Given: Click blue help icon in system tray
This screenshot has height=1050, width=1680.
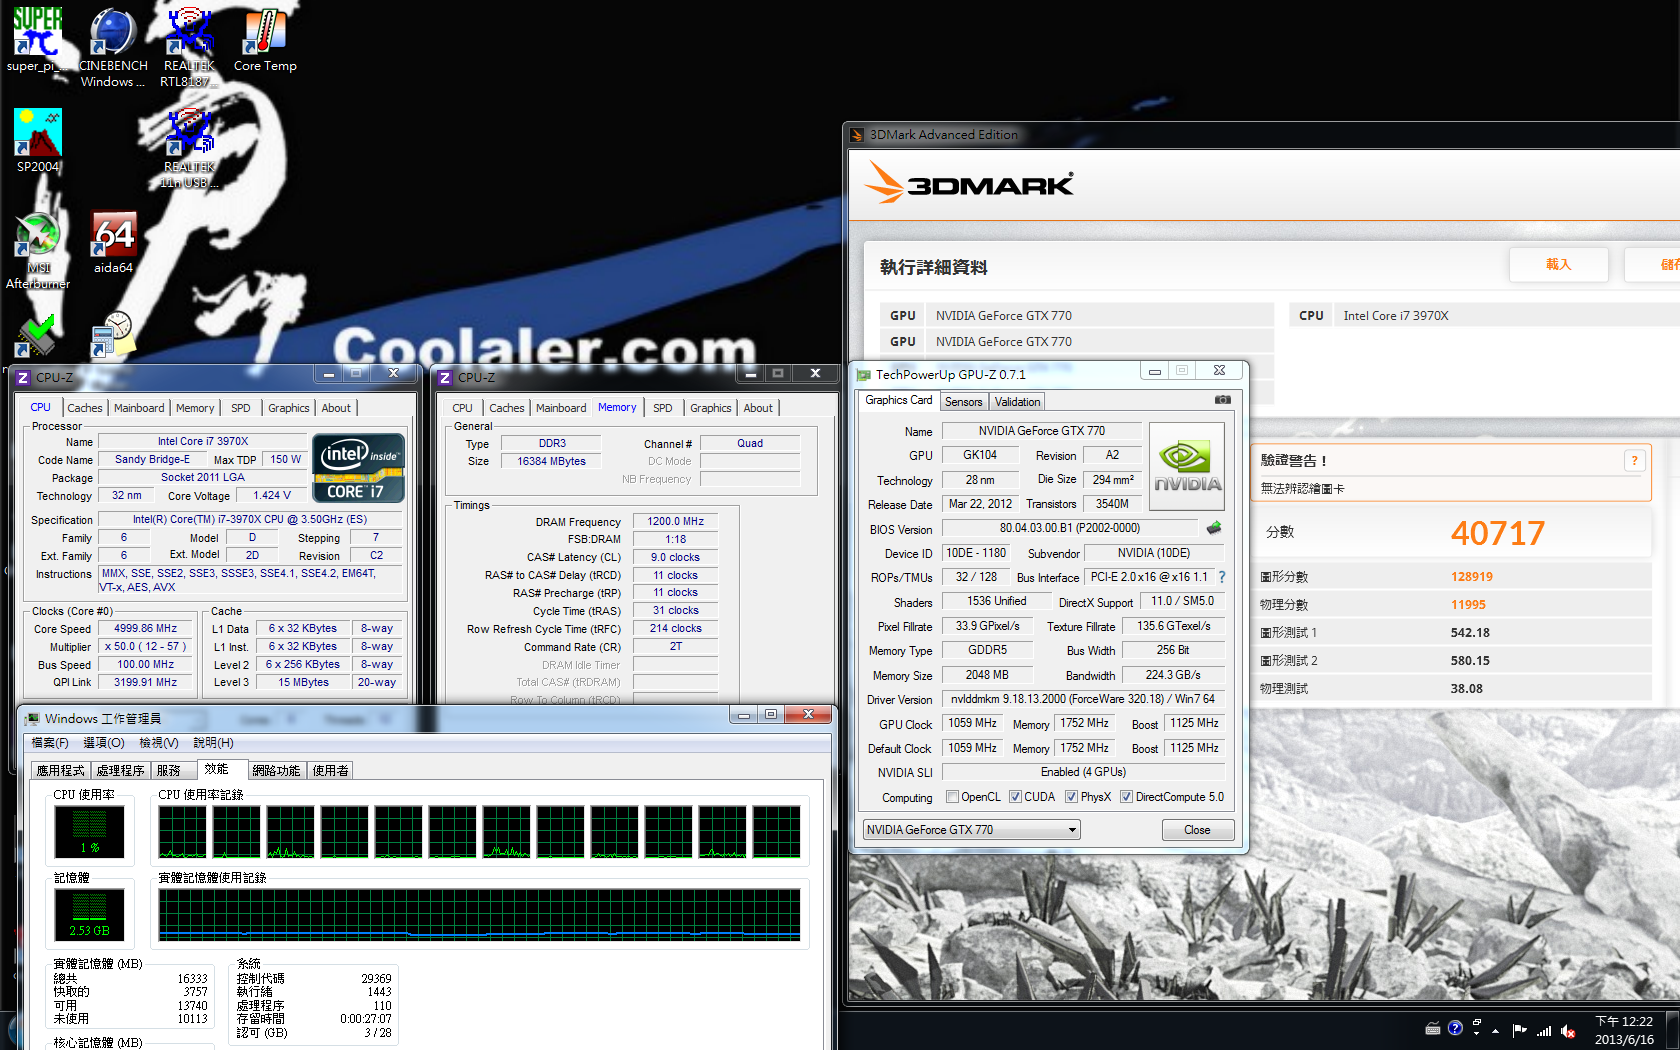Looking at the screenshot, I should (1455, 1028).
